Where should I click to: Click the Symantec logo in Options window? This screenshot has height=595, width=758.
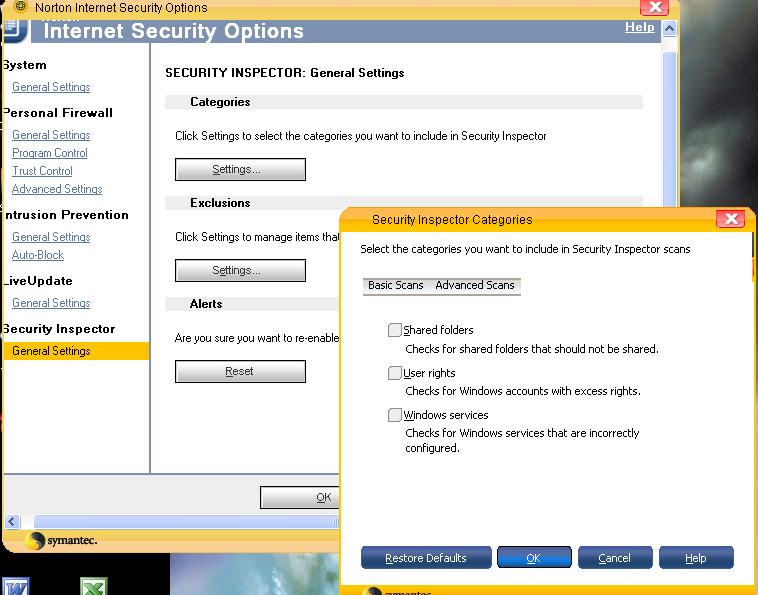pos(62,540)
